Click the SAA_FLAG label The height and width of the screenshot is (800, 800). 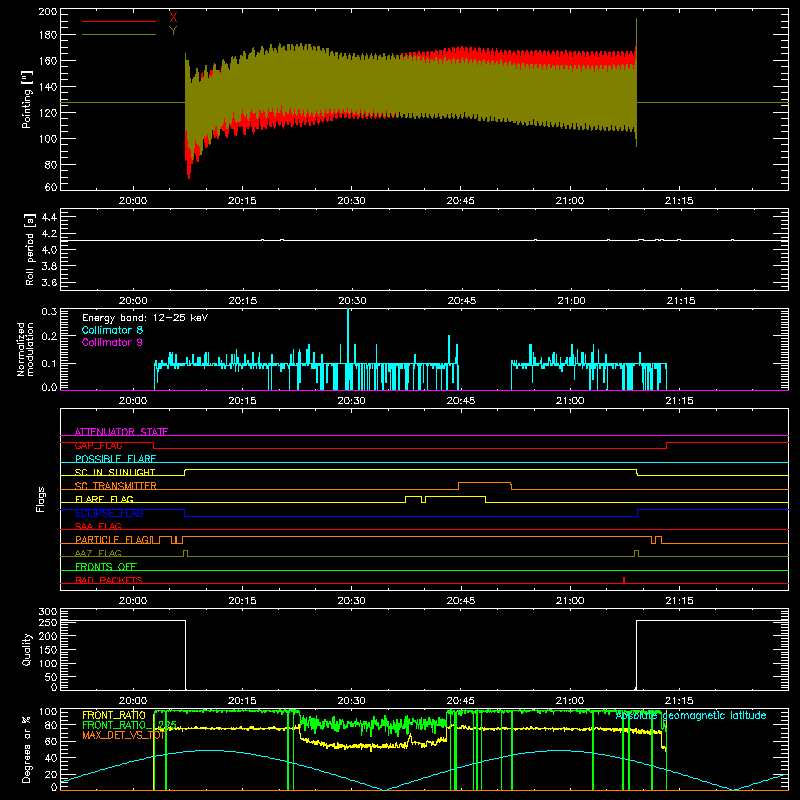coord(98,526)
